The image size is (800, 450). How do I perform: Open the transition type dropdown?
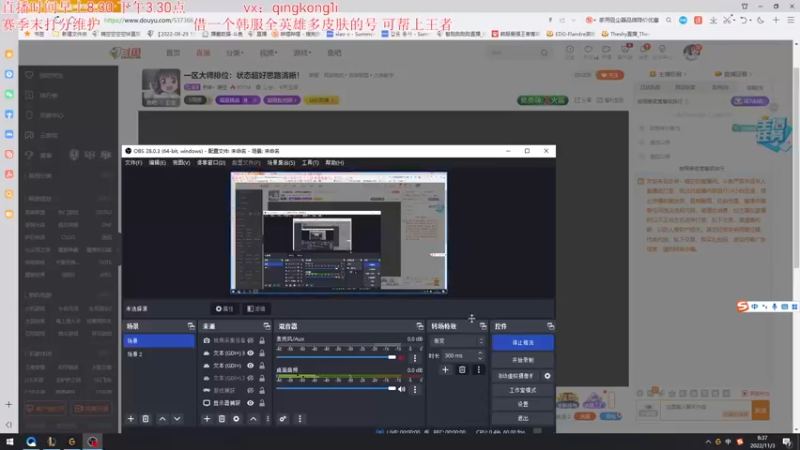point(457,341)
